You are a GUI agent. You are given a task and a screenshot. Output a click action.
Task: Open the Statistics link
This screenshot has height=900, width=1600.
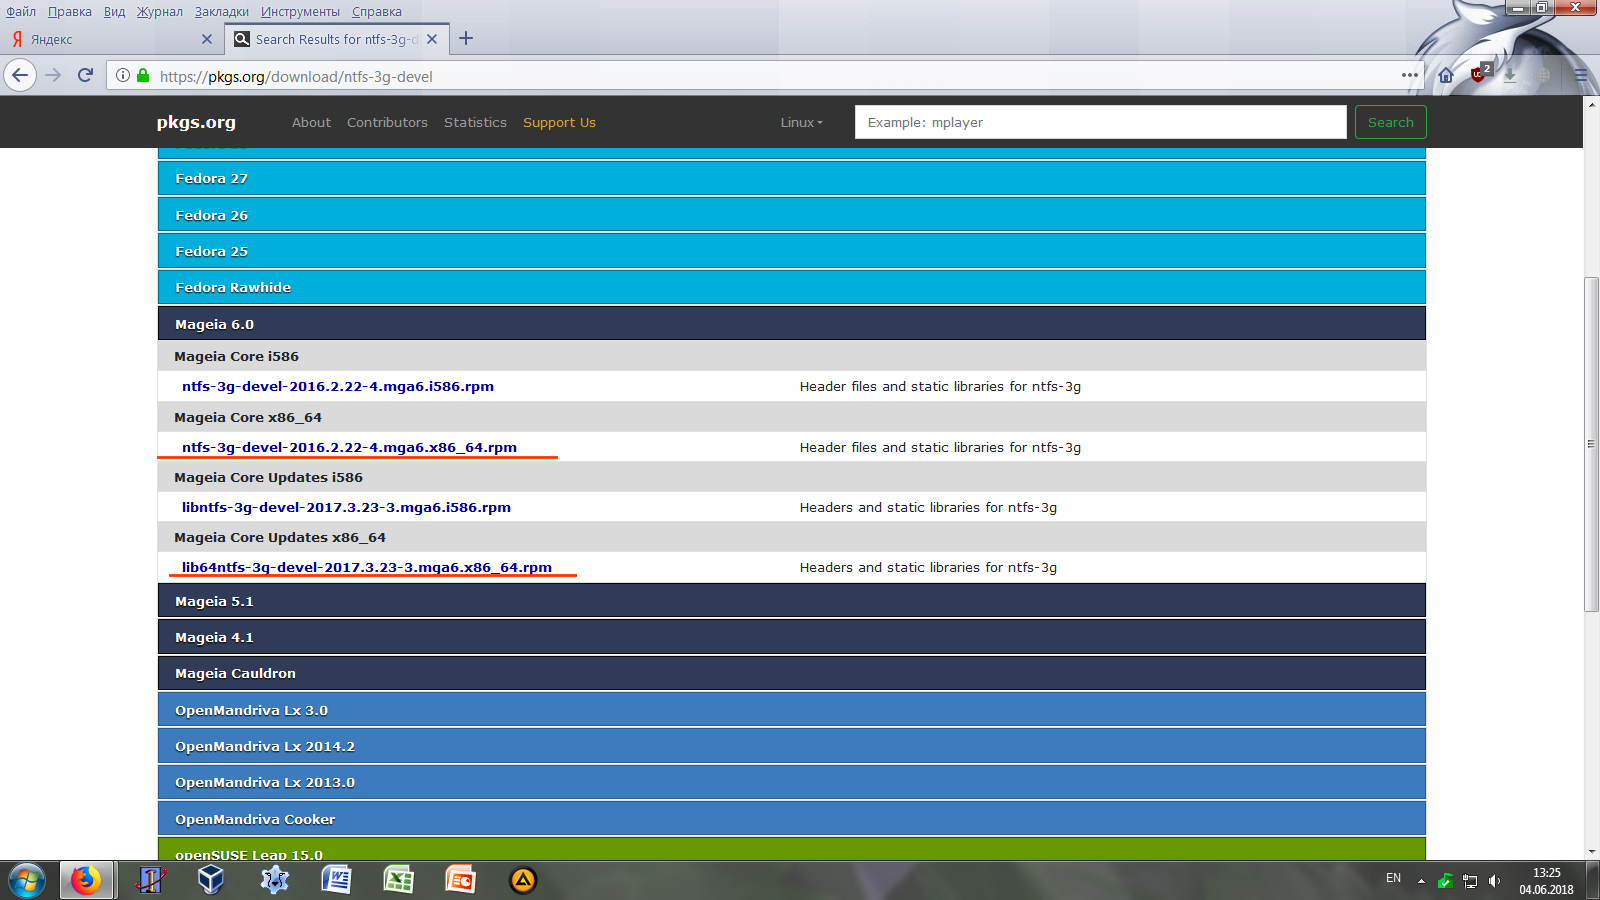click(475, 122)
